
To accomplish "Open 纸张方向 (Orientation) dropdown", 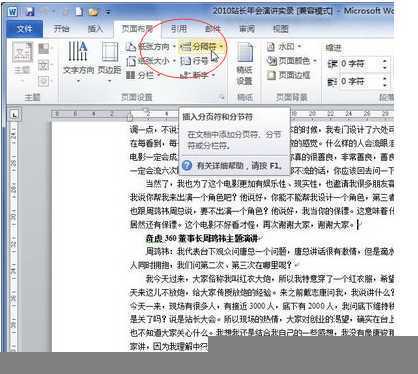I will tap(151, 47).
